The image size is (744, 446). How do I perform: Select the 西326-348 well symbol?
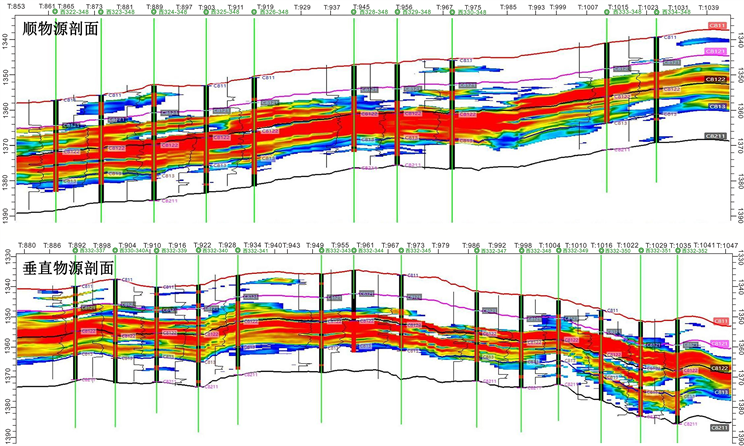tap(256, 12)
